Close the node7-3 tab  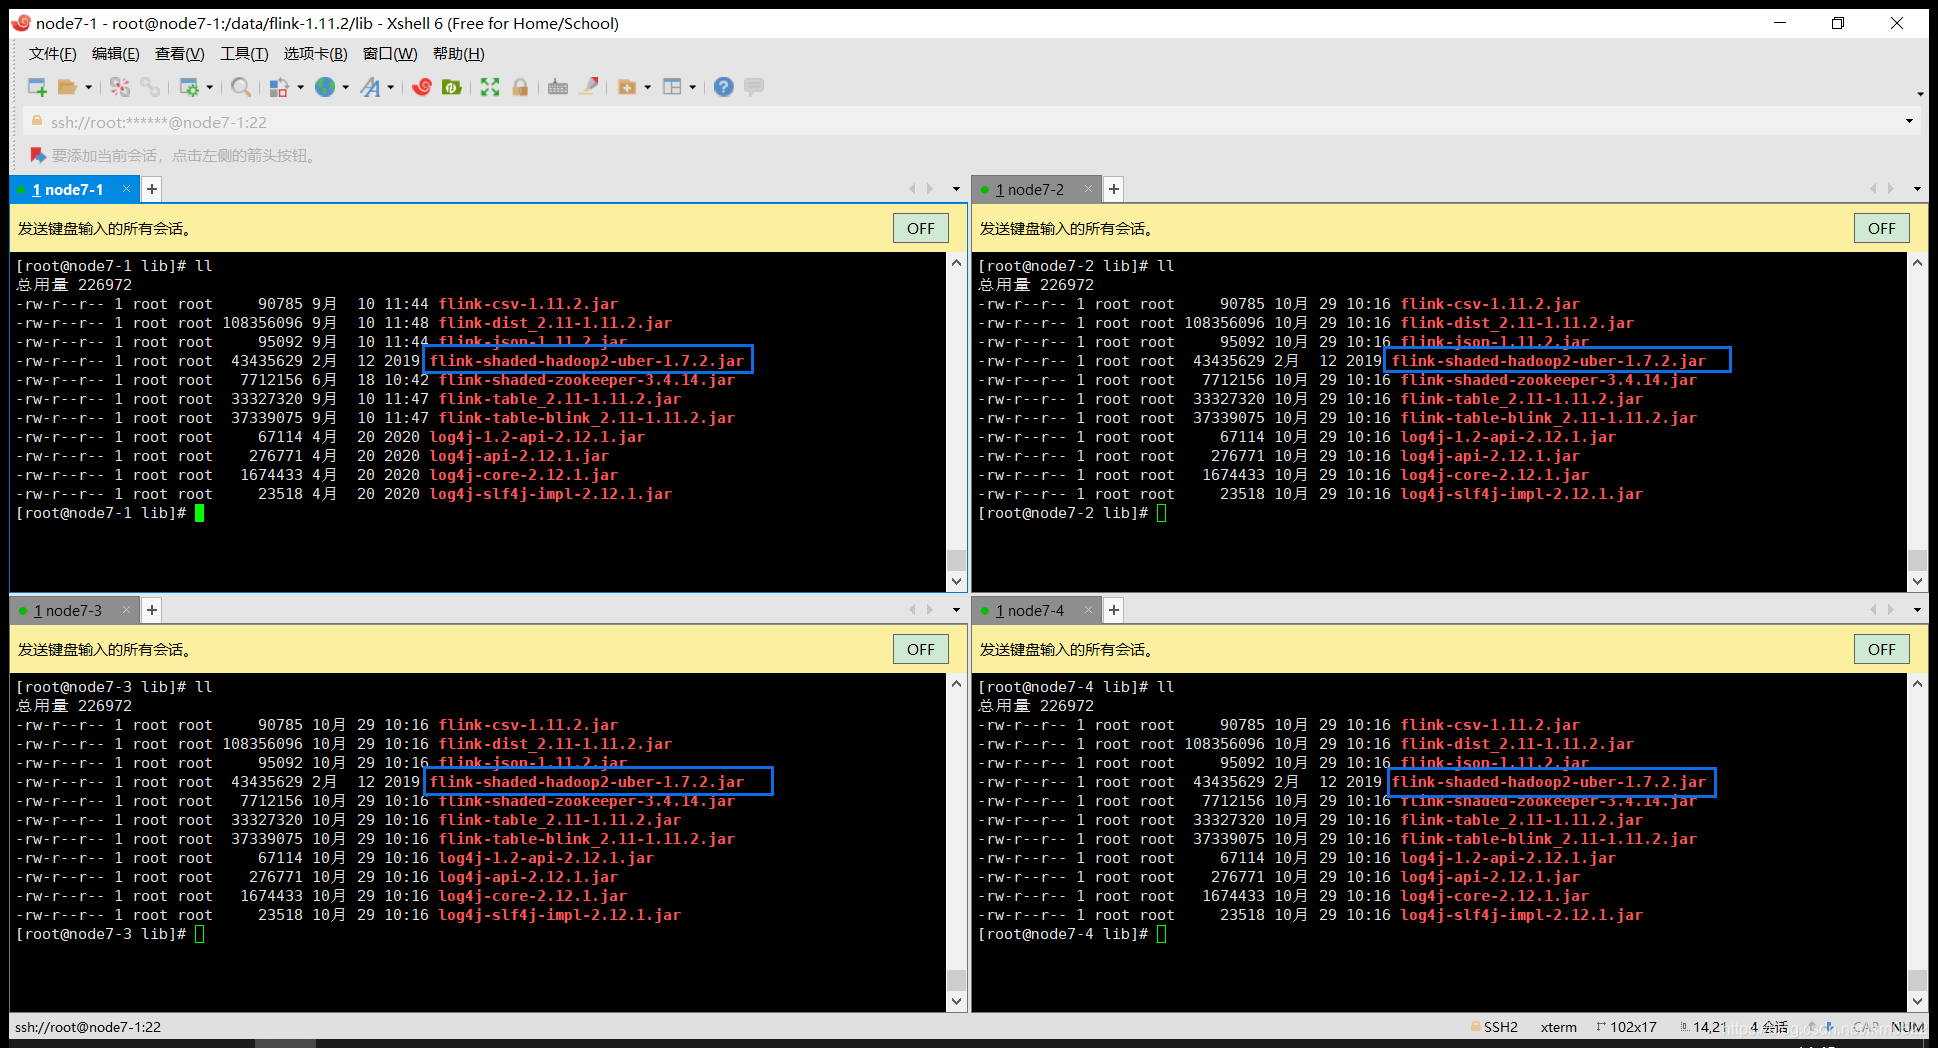coord(126,610)
